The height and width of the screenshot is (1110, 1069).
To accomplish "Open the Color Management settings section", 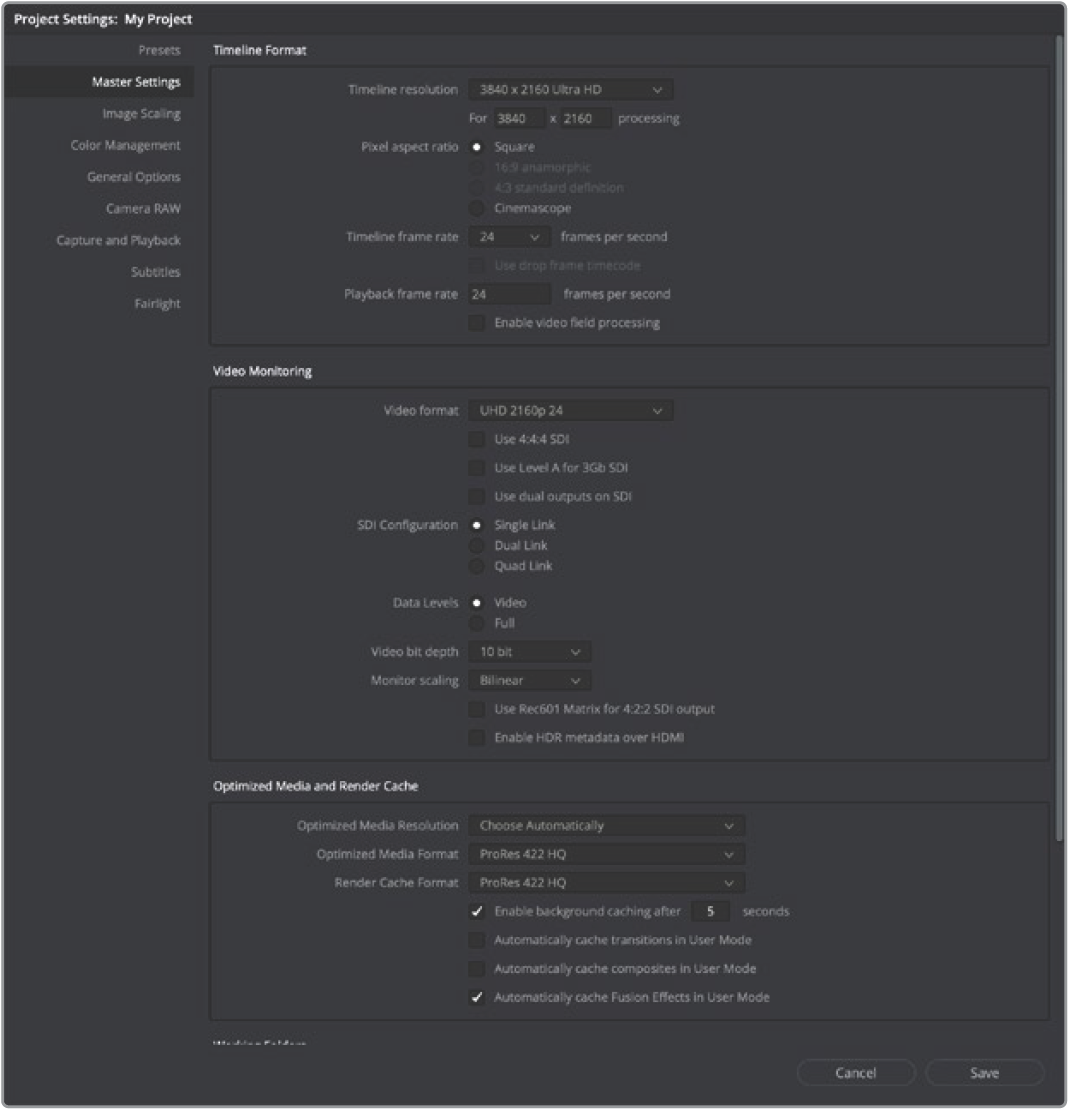I will click(125, 146).
